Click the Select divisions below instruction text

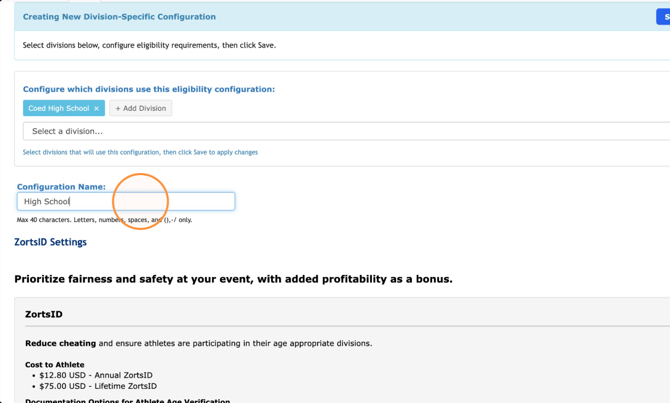[149, 45]
